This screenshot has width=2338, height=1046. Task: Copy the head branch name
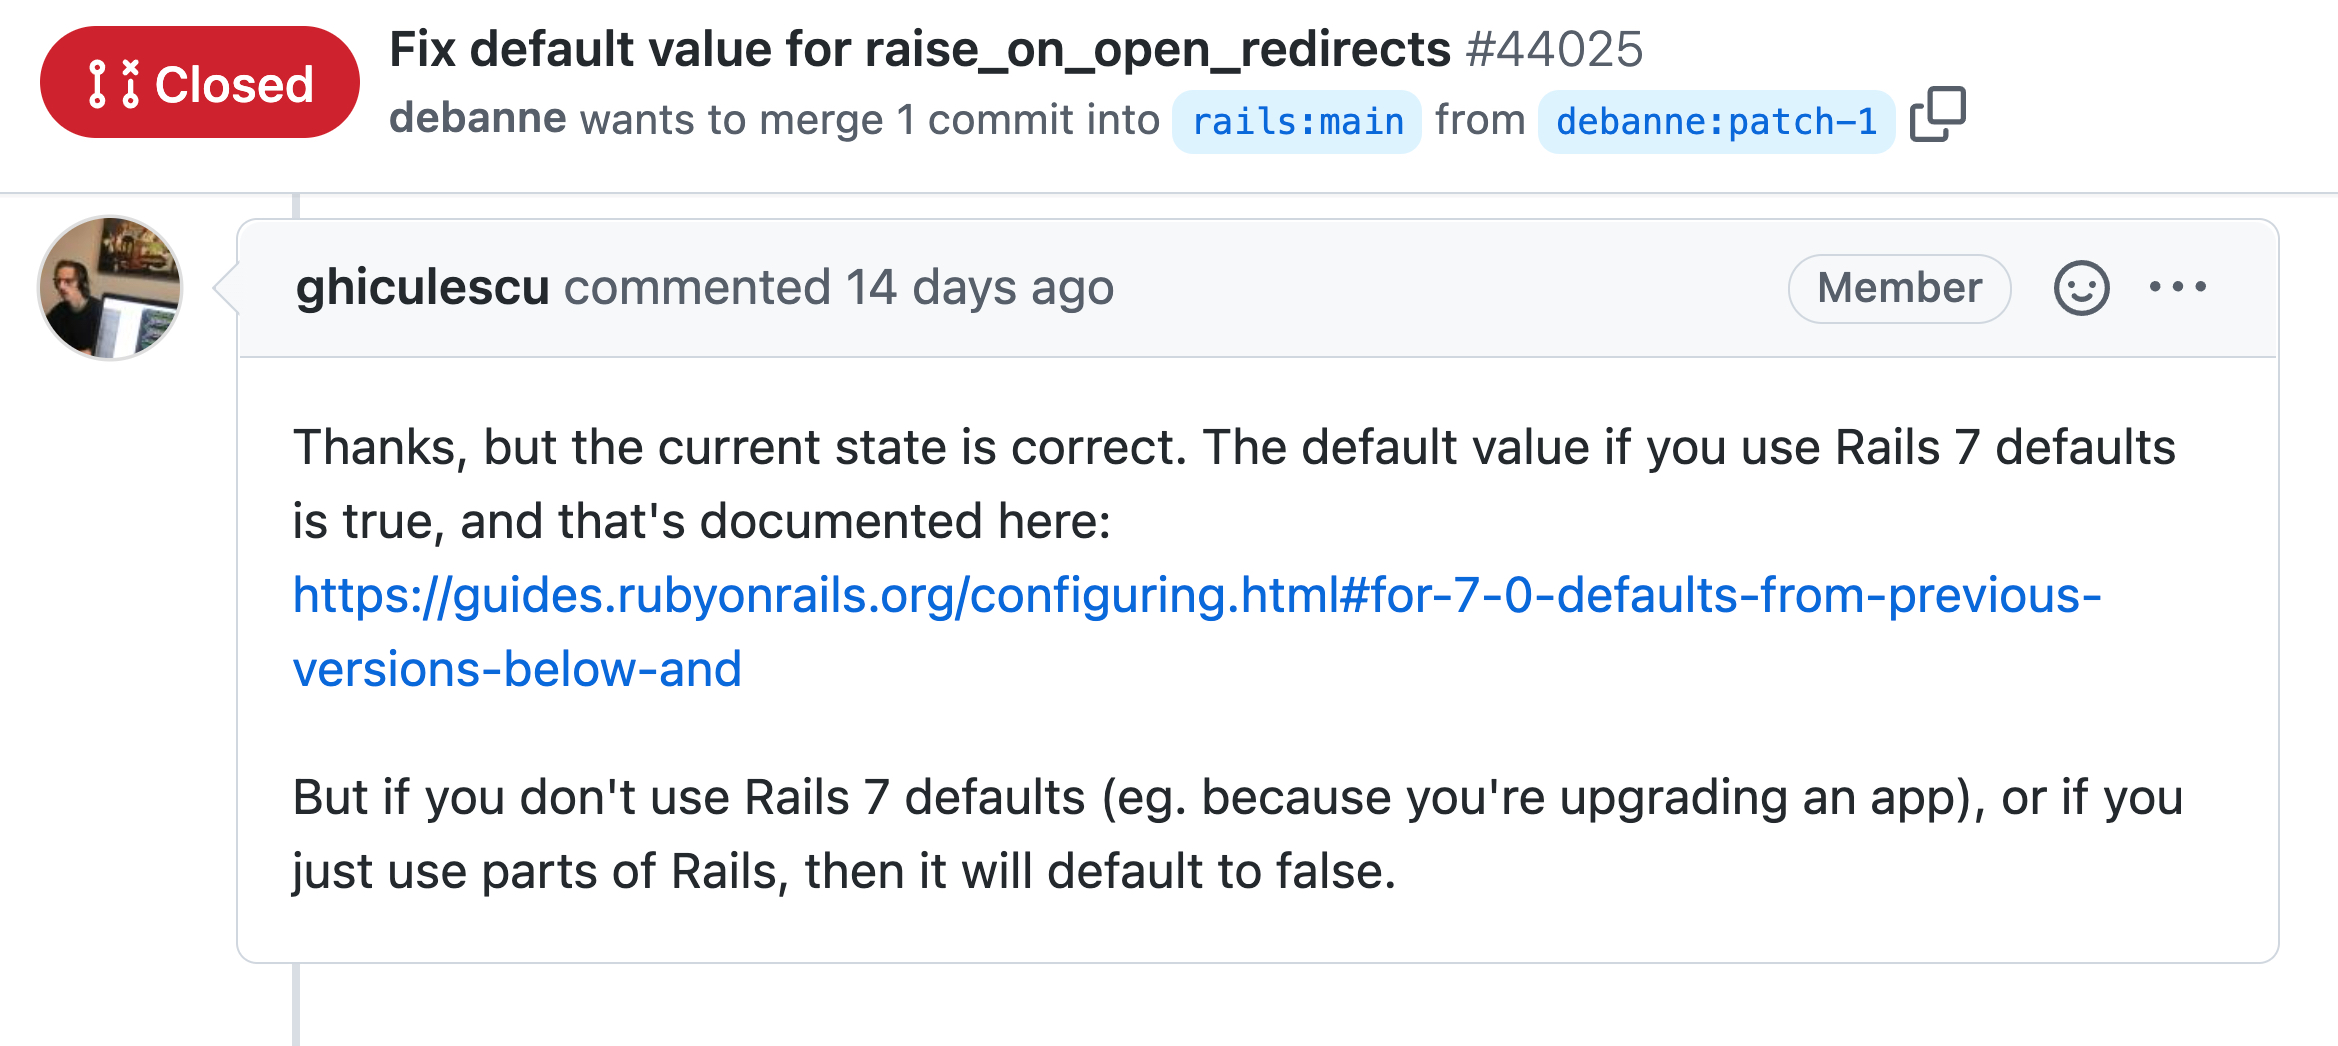1937,115
